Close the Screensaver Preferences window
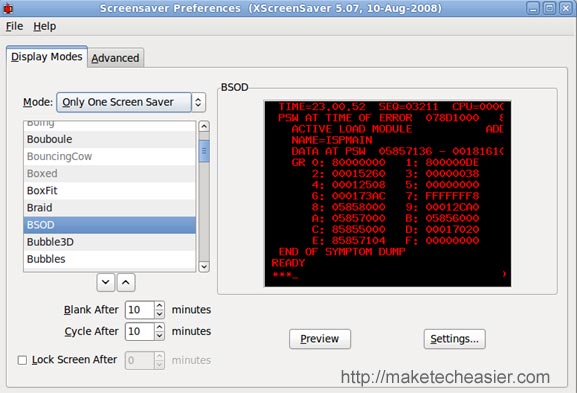The width and height of the screenshot is (577, 393). (x=566, y=8)
